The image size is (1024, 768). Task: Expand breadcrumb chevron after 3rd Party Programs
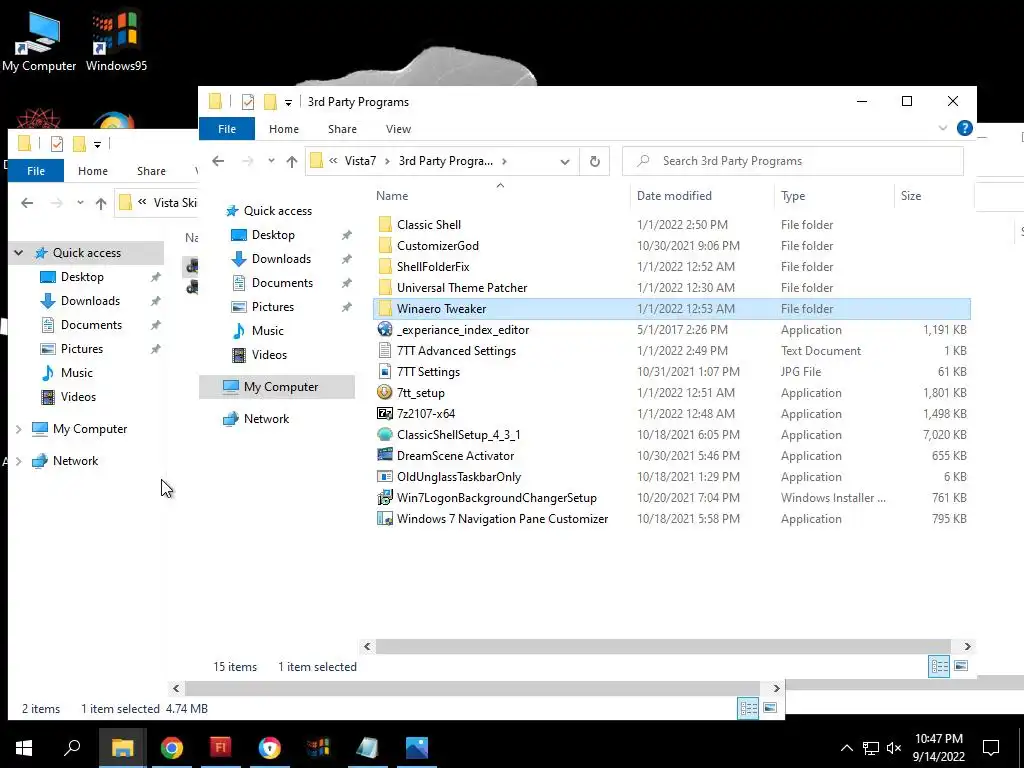(504, 161)
